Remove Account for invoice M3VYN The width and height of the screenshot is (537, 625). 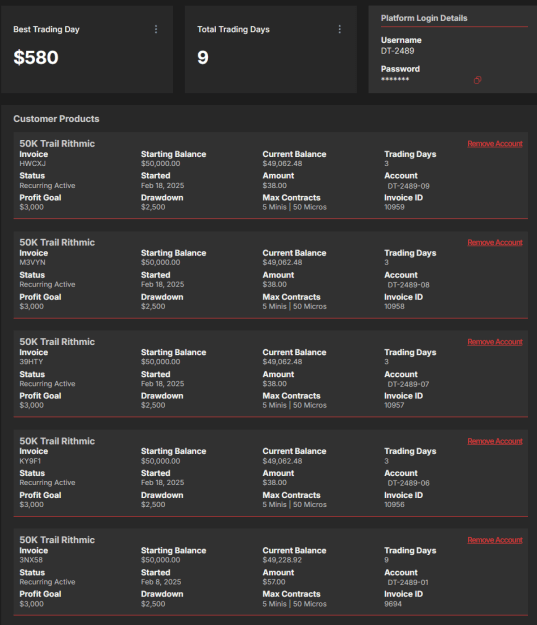point(495,242)
